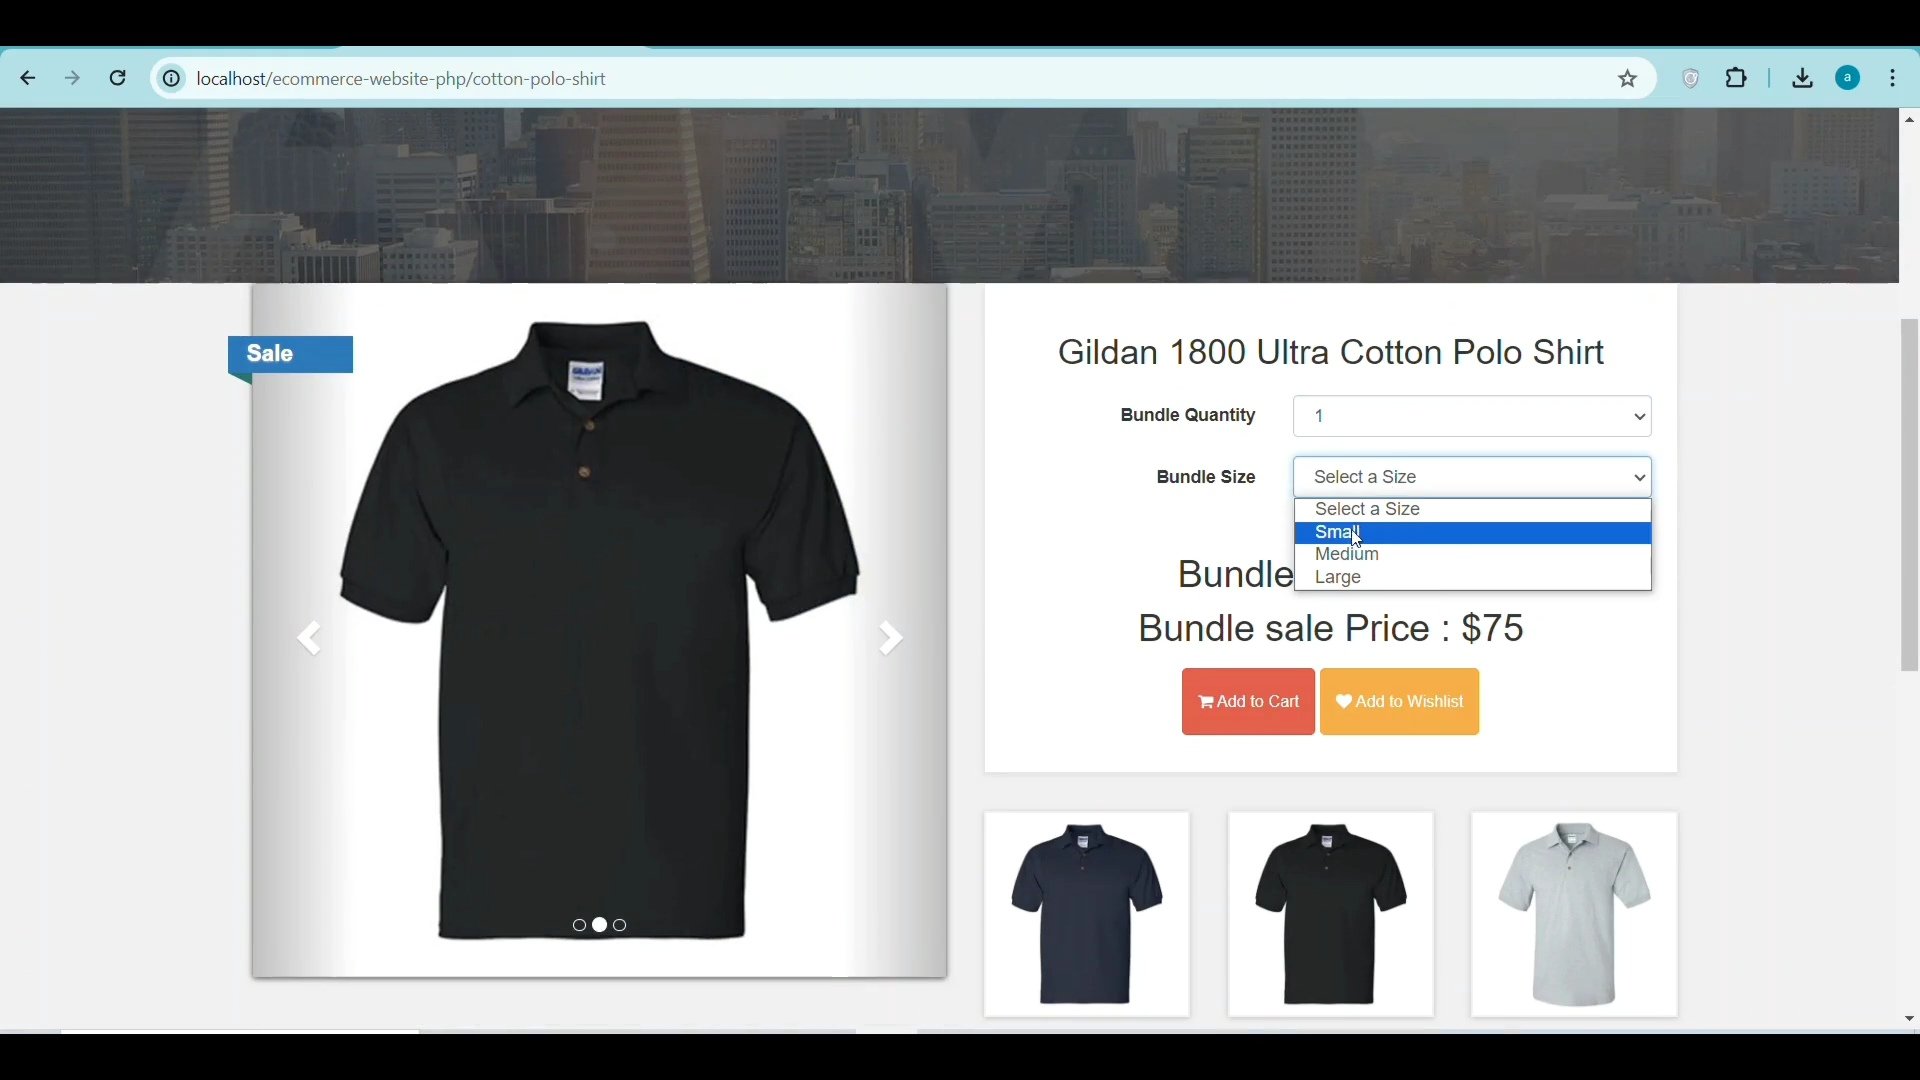Click the 'Bundle Size' label
Screen dimensions: 1920x1080
(x=1206, y=477)
